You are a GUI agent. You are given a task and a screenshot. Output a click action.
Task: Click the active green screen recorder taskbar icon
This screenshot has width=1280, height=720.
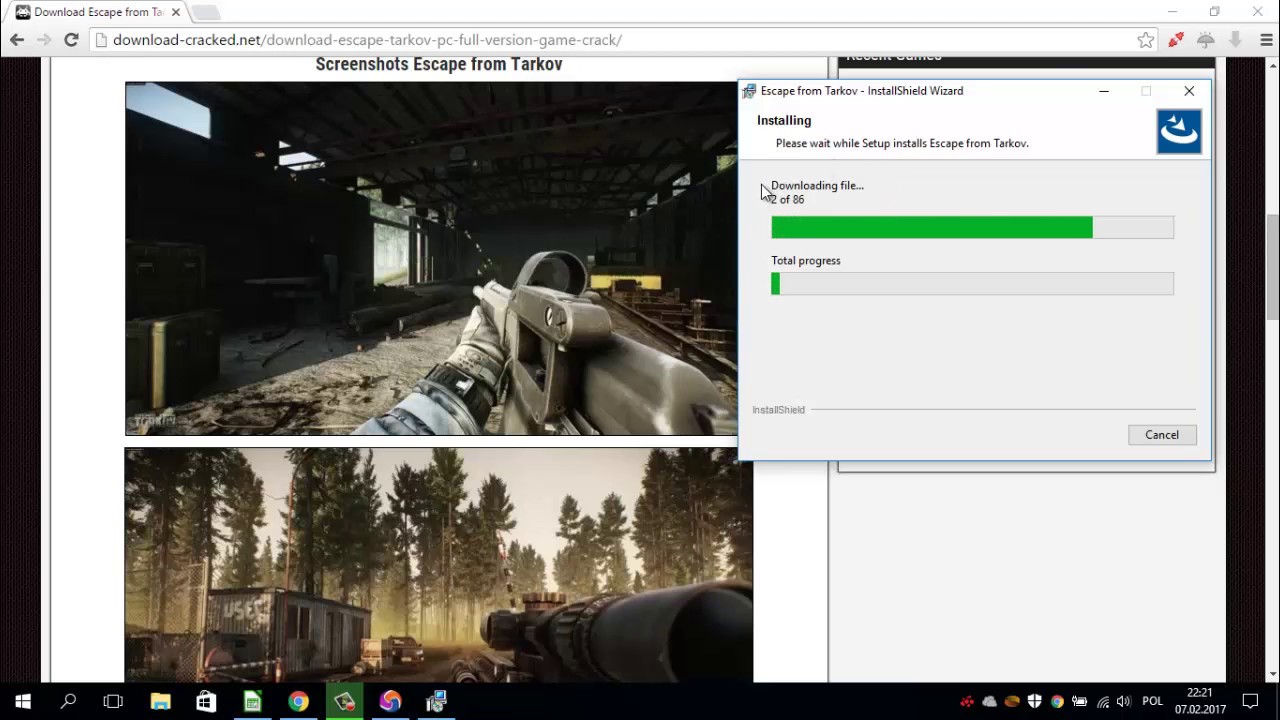click(344, 701)
